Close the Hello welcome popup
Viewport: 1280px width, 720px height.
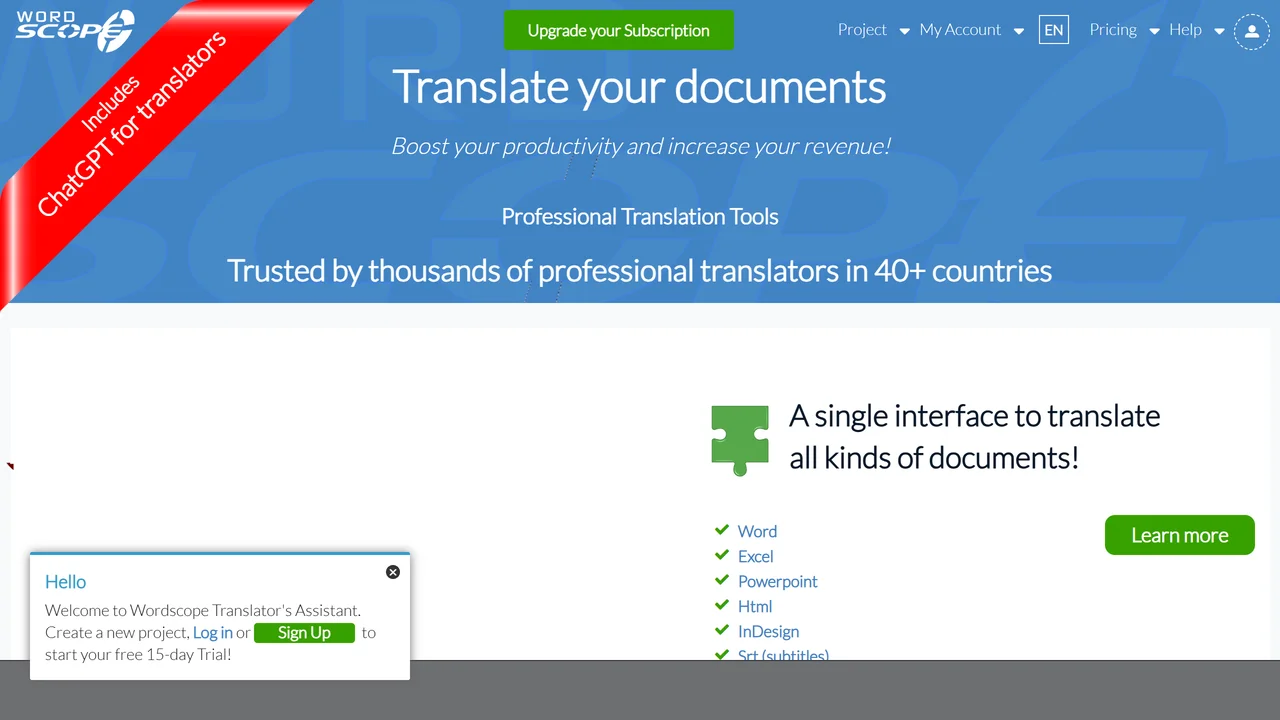393,572
